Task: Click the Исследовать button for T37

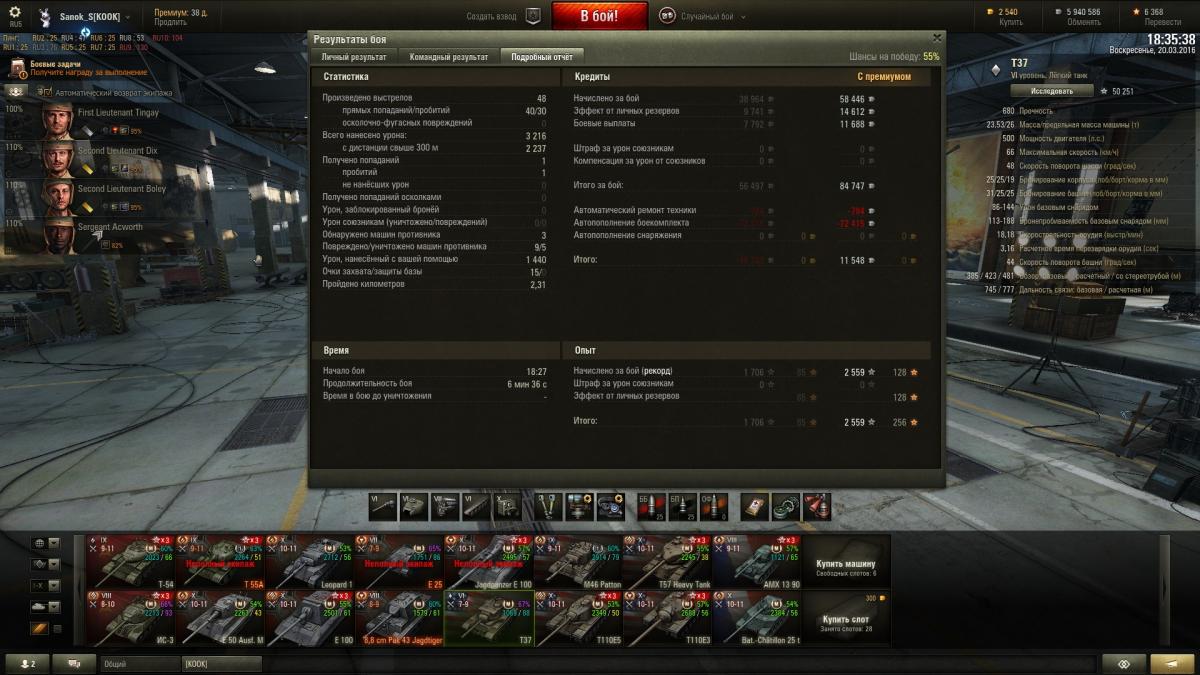Action: (1051, 91)
